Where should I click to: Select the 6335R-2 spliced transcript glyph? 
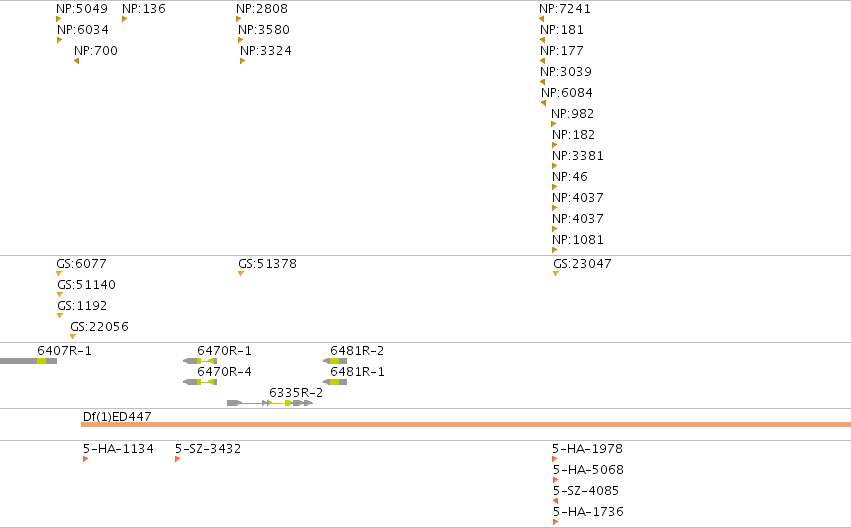270,403
